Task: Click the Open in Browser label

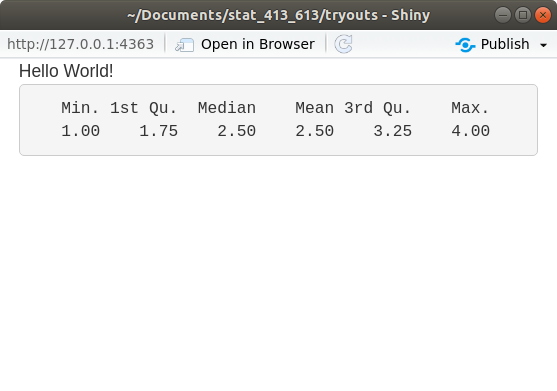Action: [x=258, y=44]
